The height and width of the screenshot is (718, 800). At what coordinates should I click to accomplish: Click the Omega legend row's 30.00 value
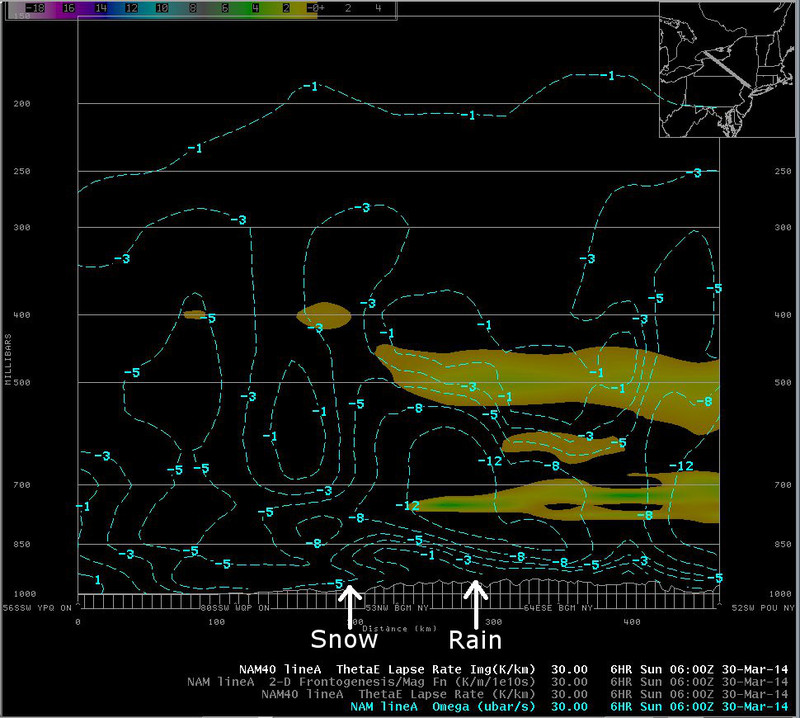click(x=569, y=707)
